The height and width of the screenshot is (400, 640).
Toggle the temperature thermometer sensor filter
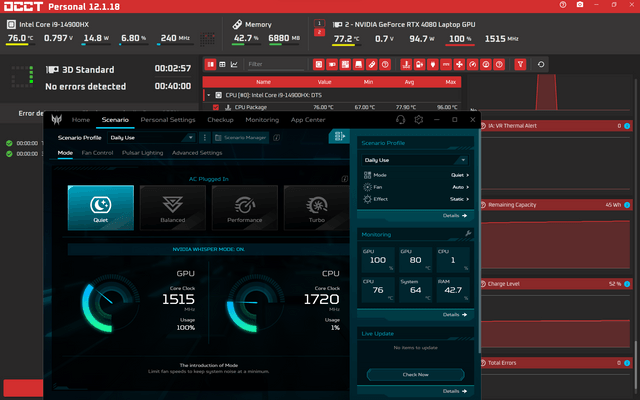point(406,64)
